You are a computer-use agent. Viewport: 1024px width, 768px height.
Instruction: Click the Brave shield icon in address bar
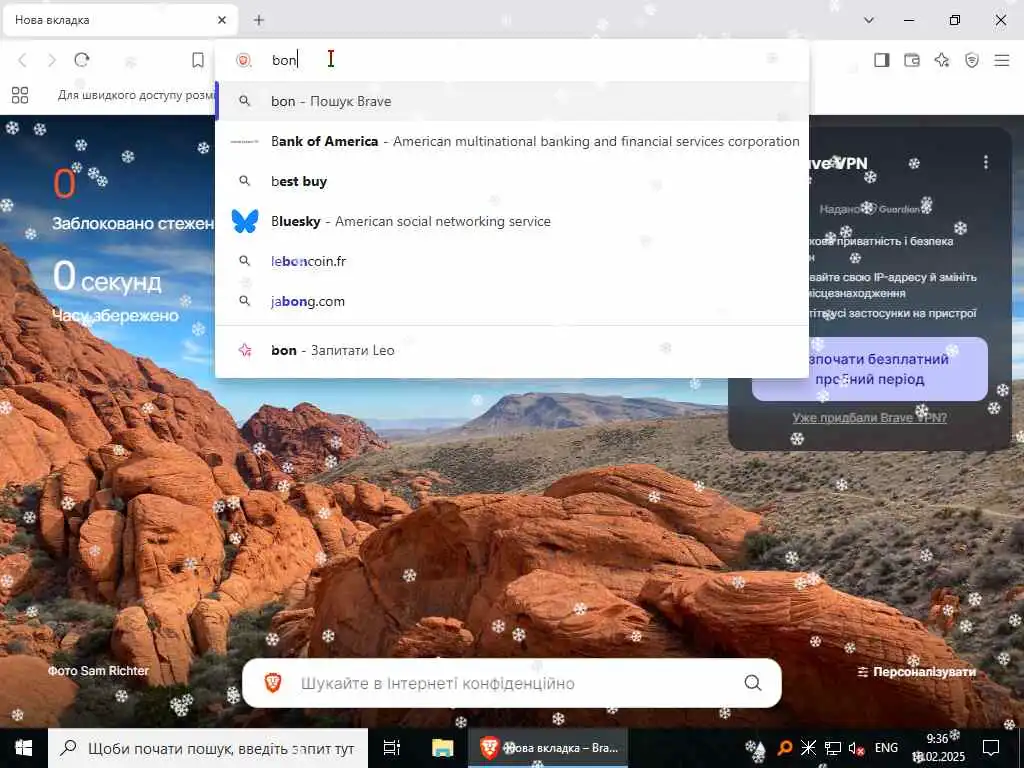click(x=244, y=60)
